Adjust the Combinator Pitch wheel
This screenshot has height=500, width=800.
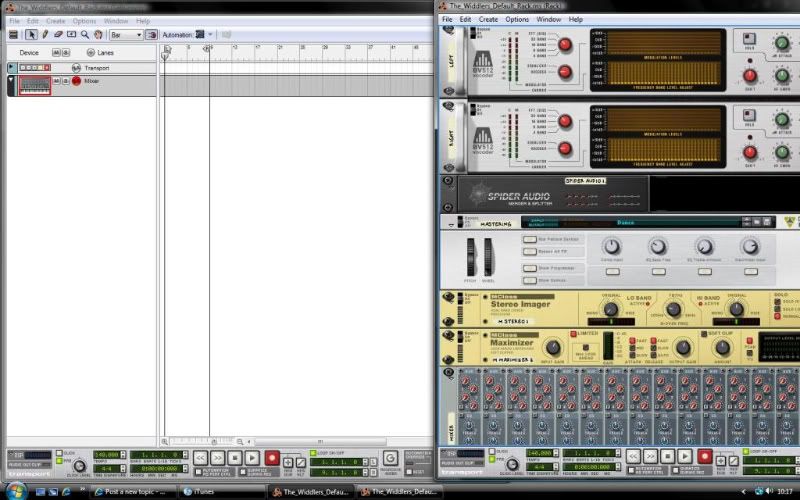pyautogui.click(x=471, y=257)
